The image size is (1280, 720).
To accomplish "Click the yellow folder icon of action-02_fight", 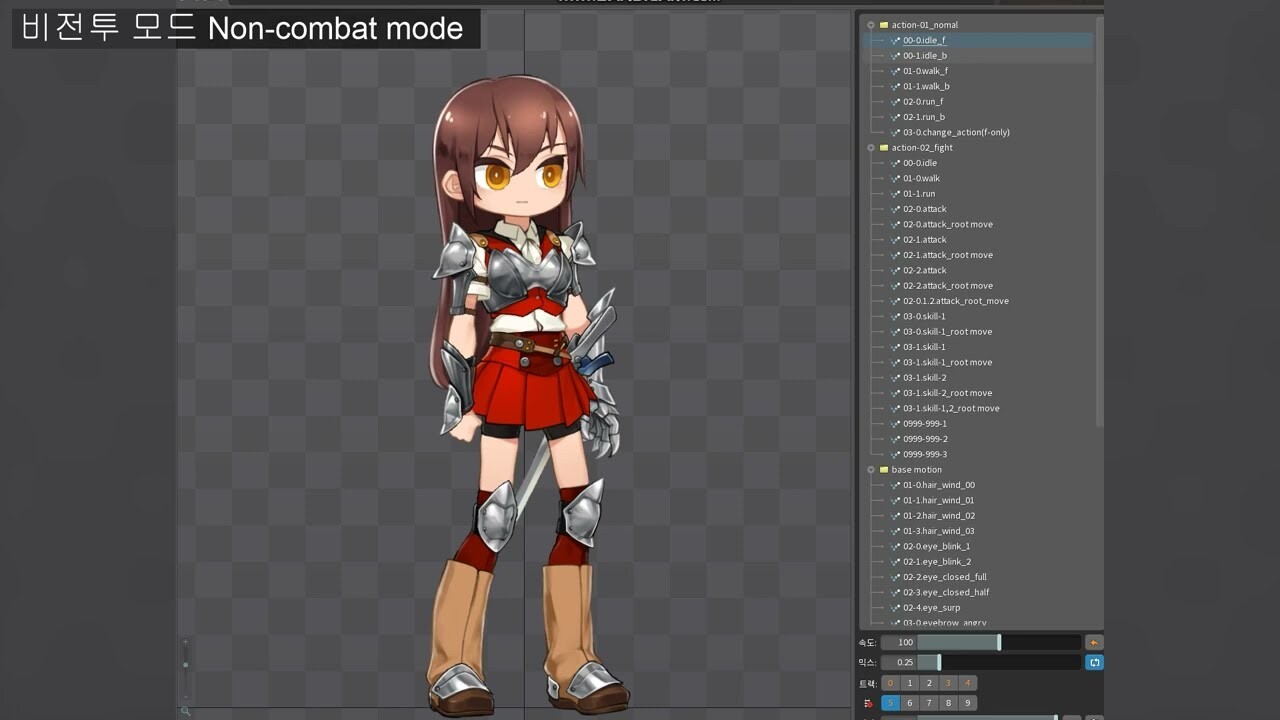I will pyautogui.click(x=884, y=147).
